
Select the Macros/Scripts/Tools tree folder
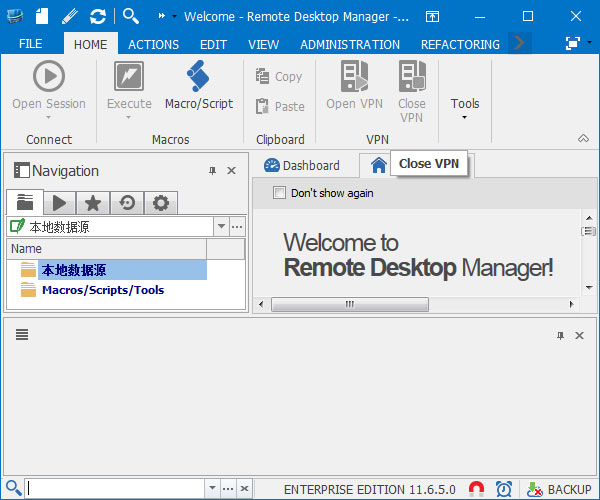click(x=102, y=290)
